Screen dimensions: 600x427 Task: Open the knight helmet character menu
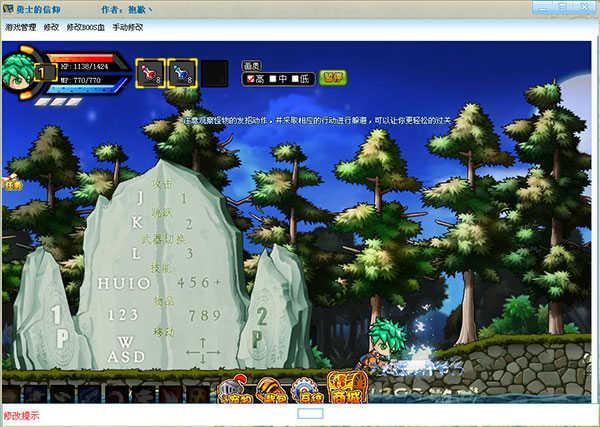[235, 390]
